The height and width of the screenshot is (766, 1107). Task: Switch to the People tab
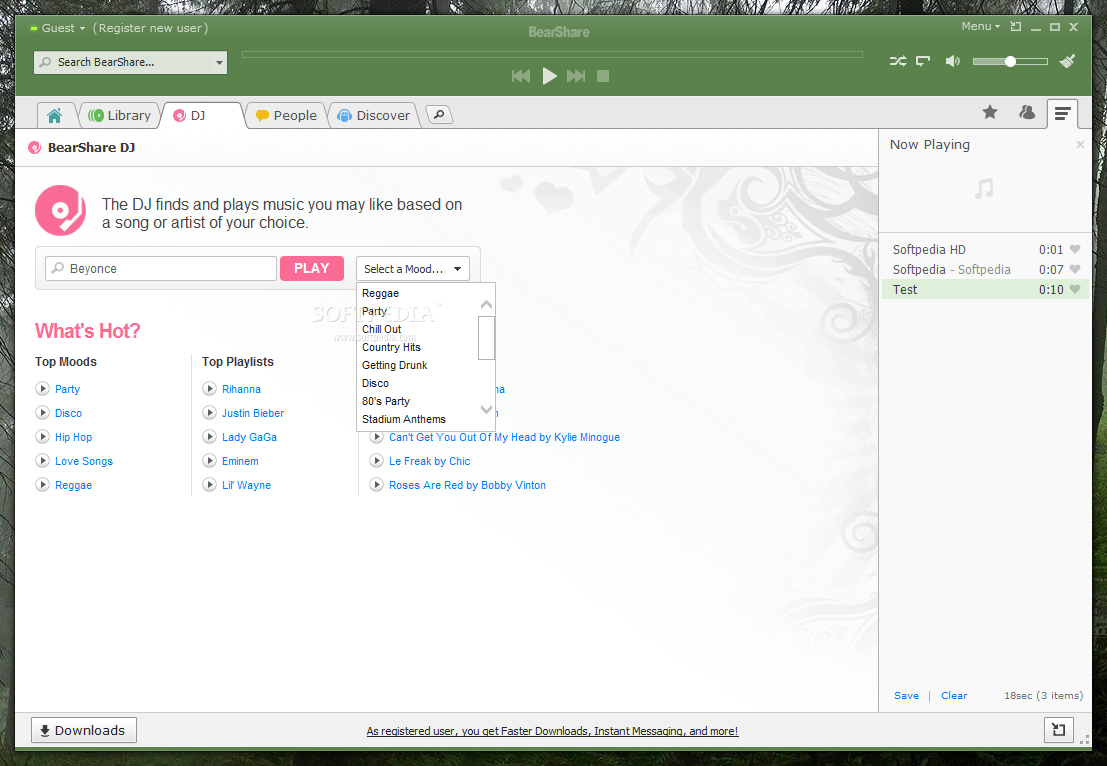[x=287, y=115]
